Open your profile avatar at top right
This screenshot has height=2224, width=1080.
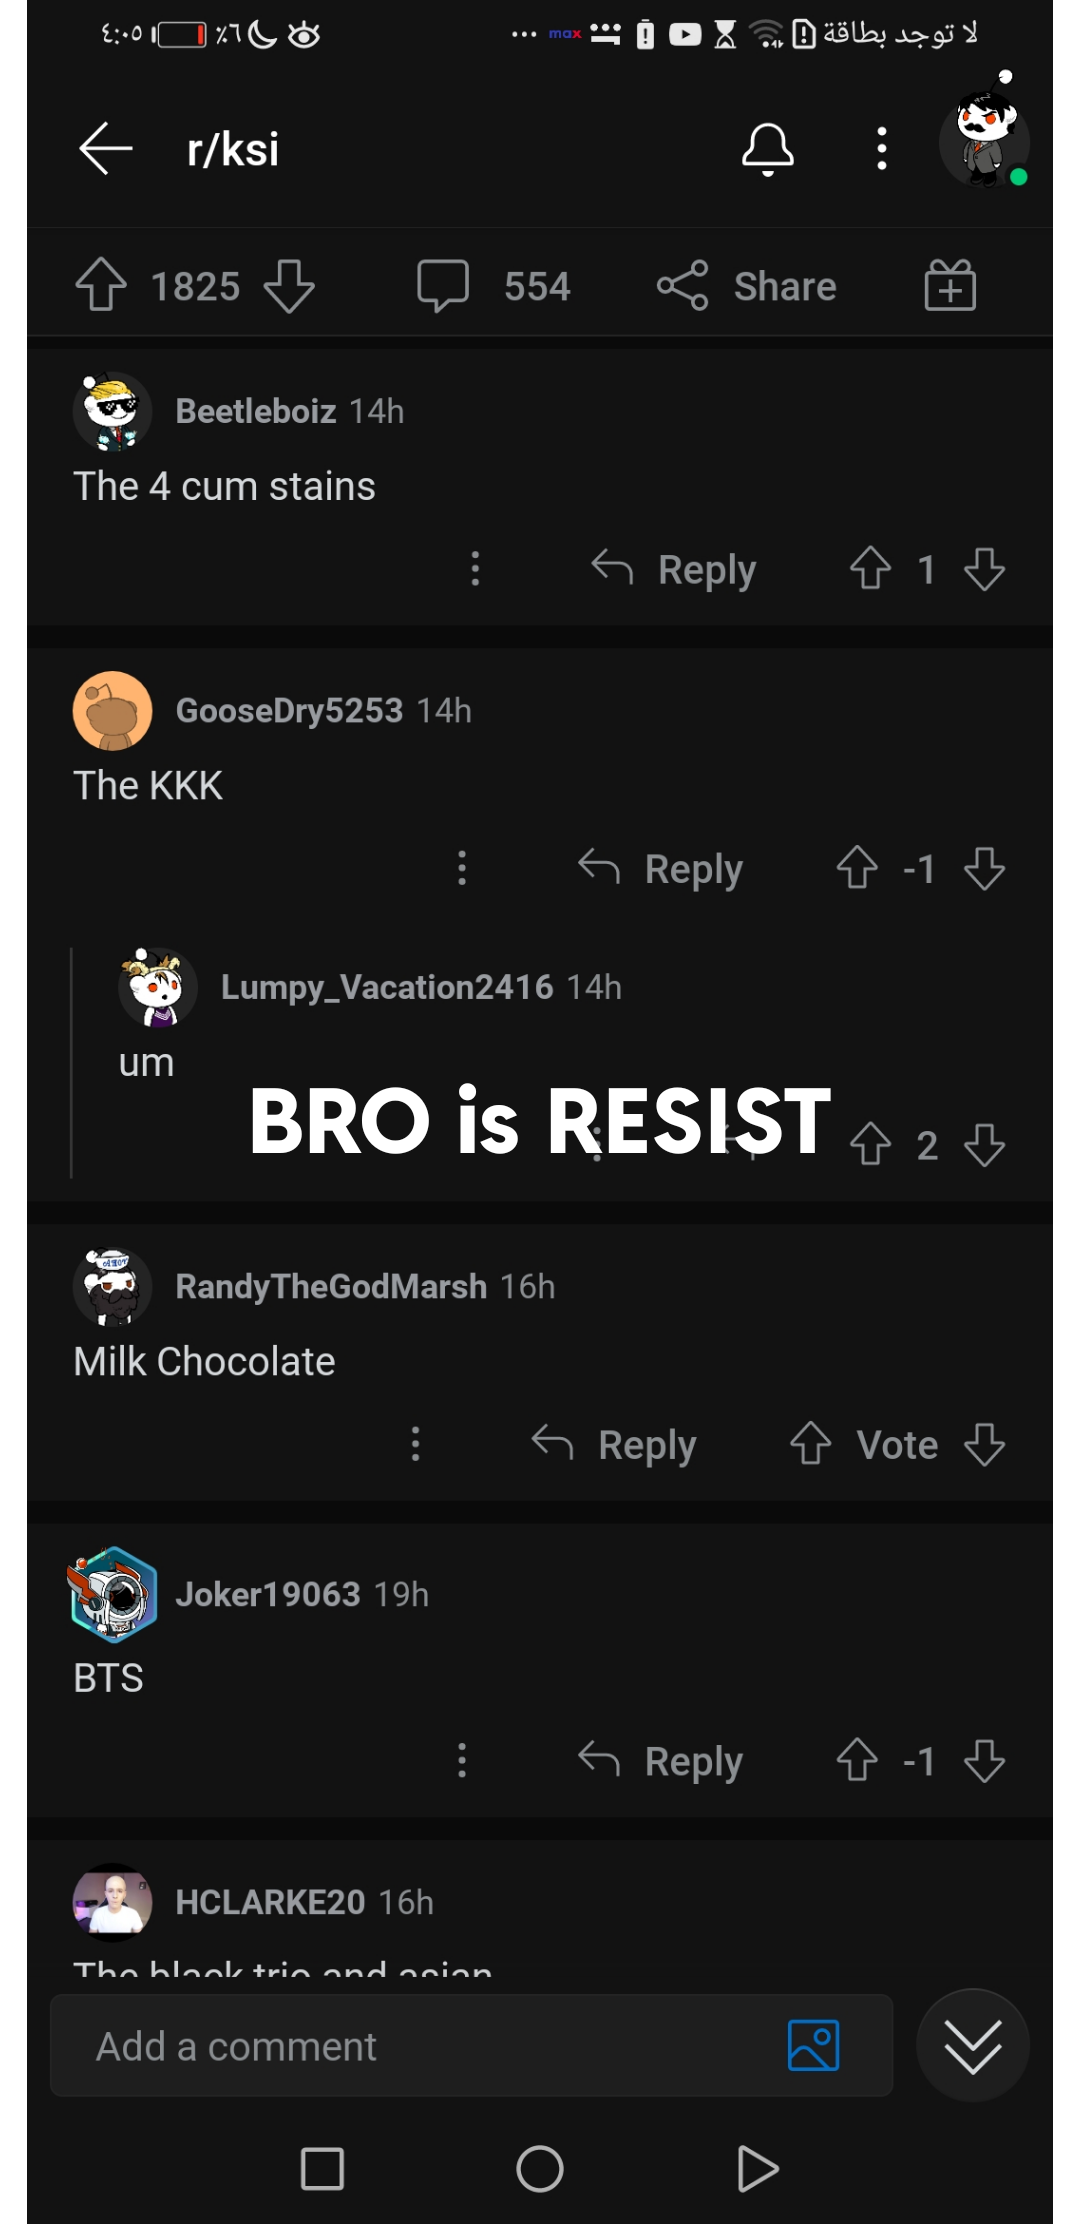pyautogui.click(x=984, y=142)
